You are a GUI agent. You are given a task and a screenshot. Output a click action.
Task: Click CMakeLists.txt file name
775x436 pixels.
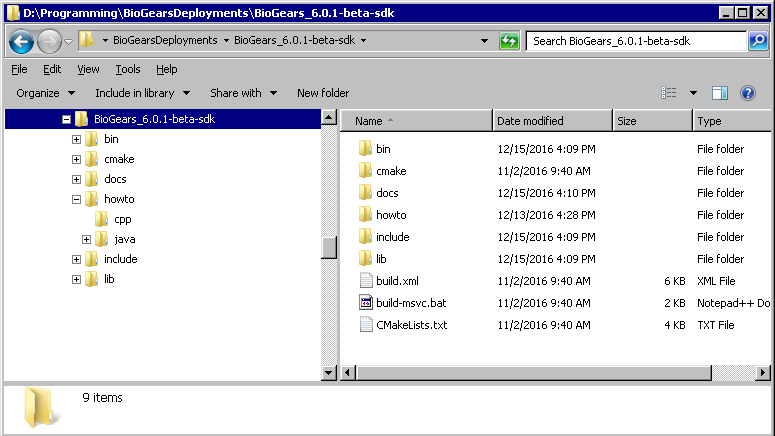[412, 325]
